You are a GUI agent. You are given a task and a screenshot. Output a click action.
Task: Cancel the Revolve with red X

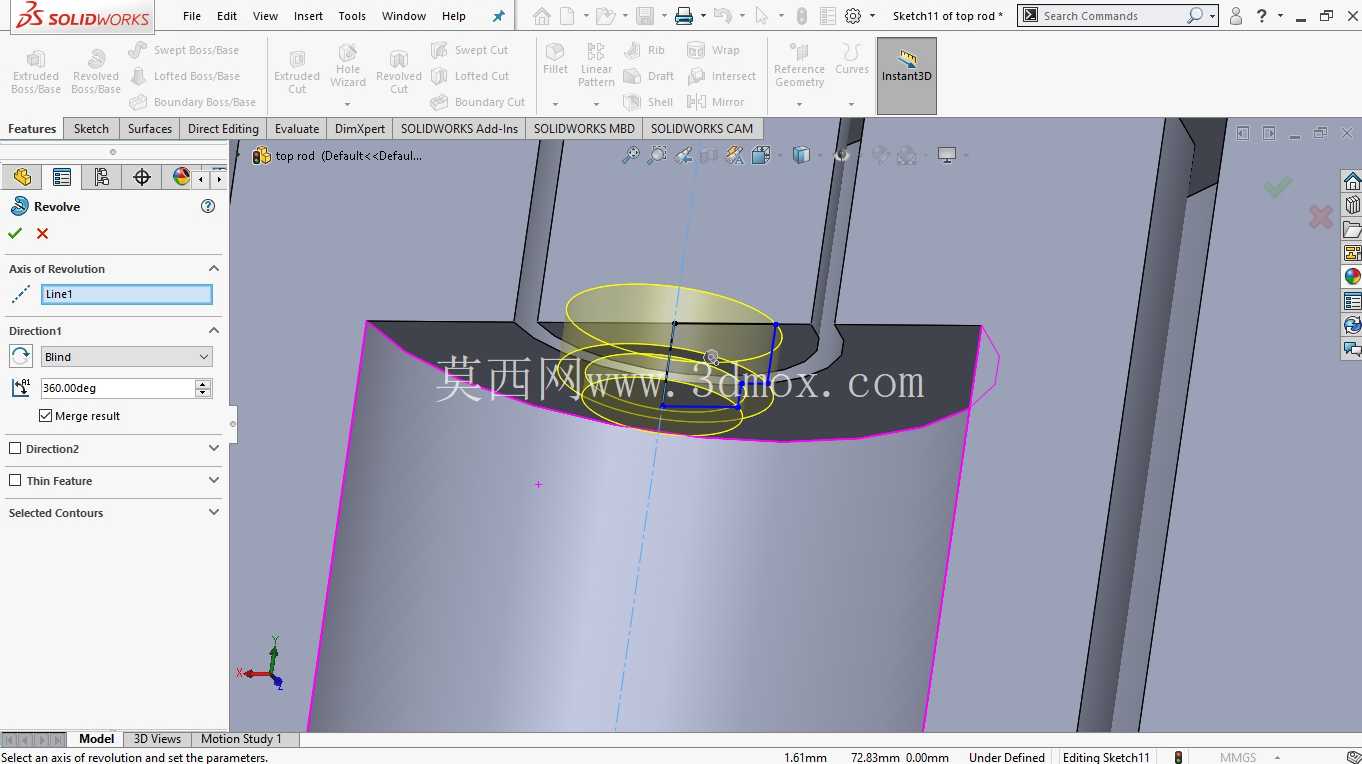coord(42,233)
